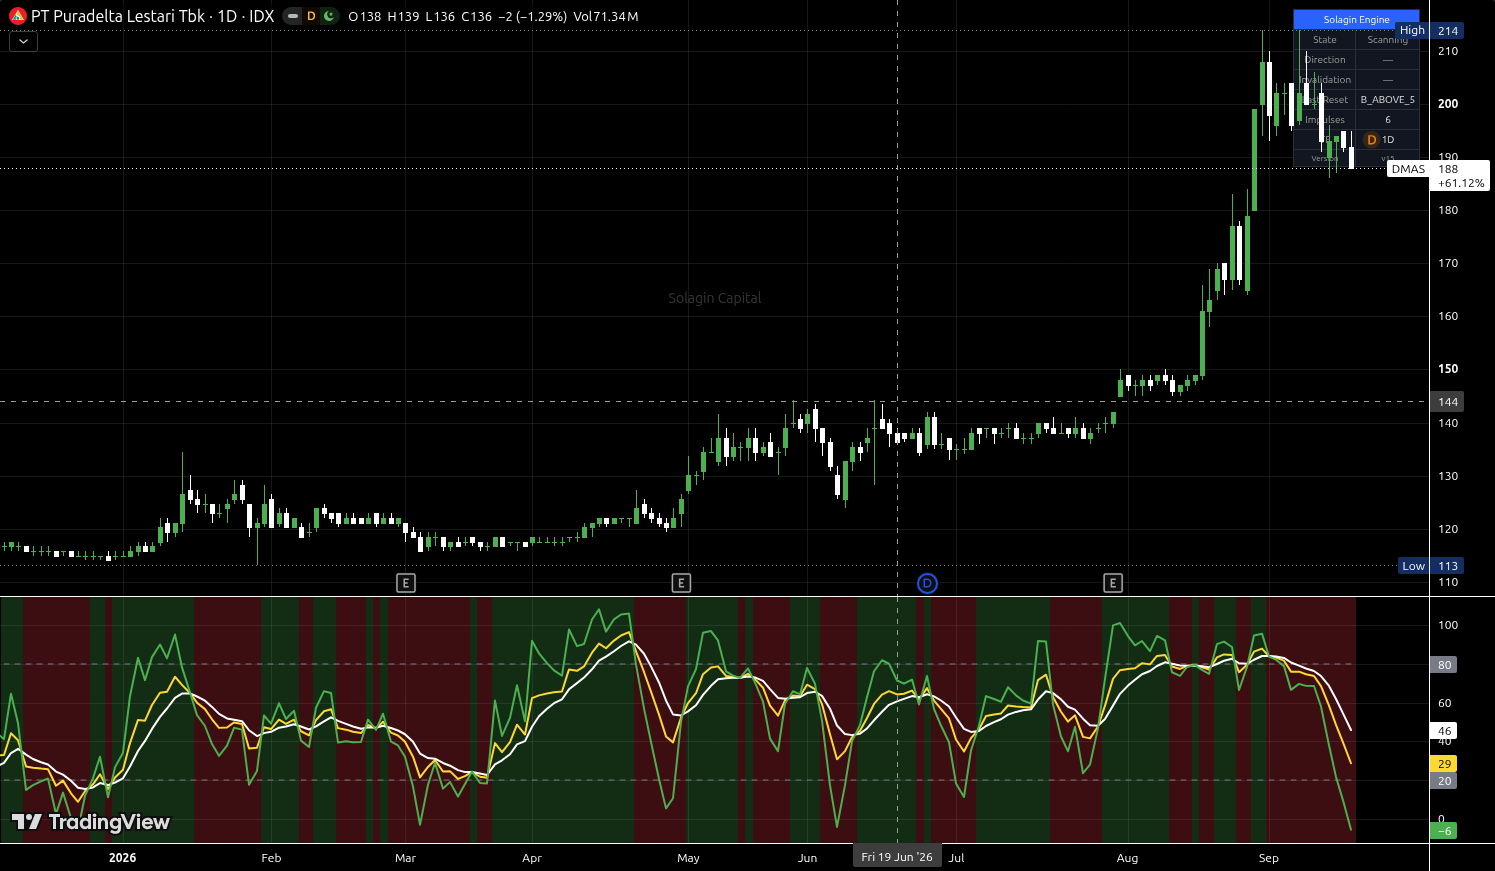Click the Impulses value 6 cell

1387,120
